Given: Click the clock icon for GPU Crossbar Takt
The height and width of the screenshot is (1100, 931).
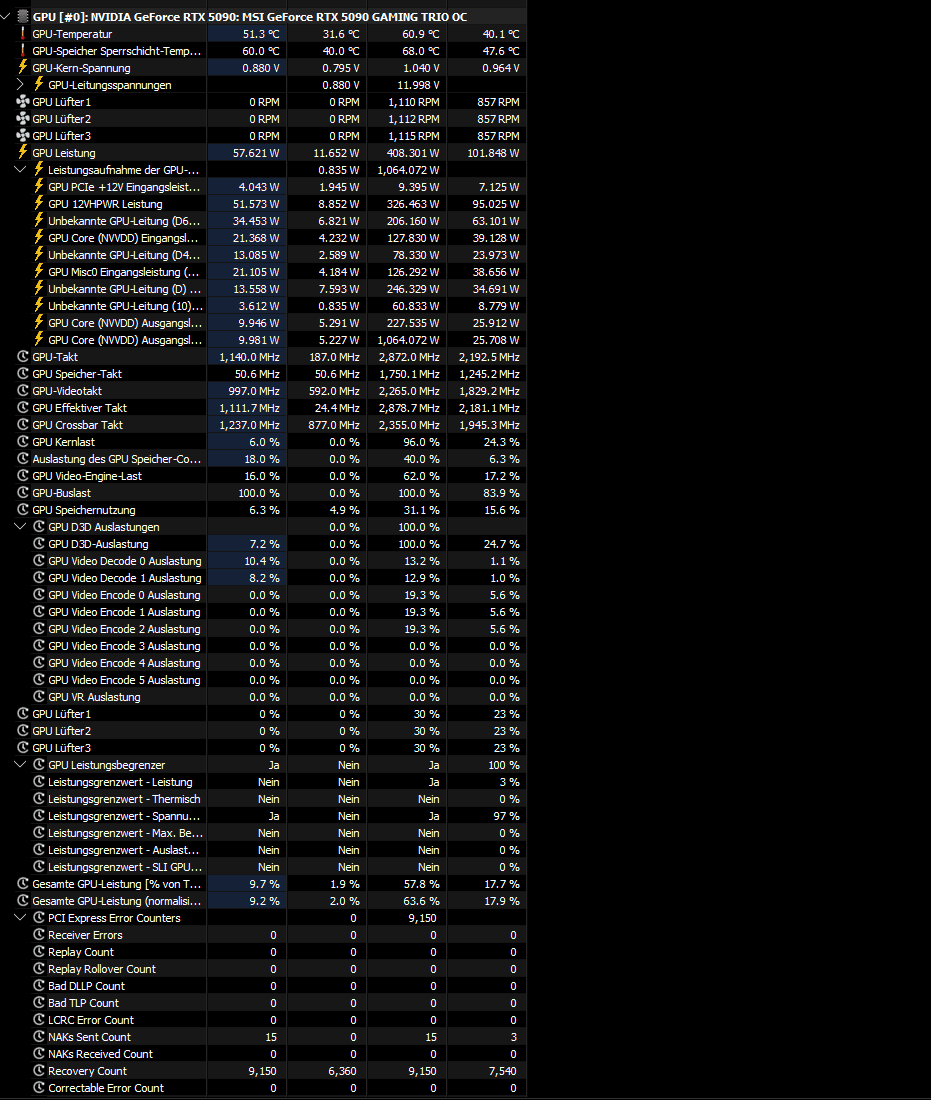Looking at the screenshot, I should [x=23, y=424].
